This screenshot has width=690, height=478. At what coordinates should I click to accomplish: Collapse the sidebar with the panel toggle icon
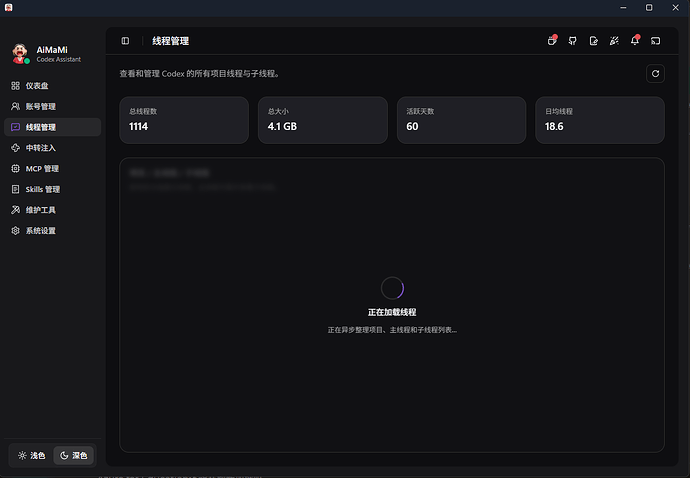click(125, 41)
